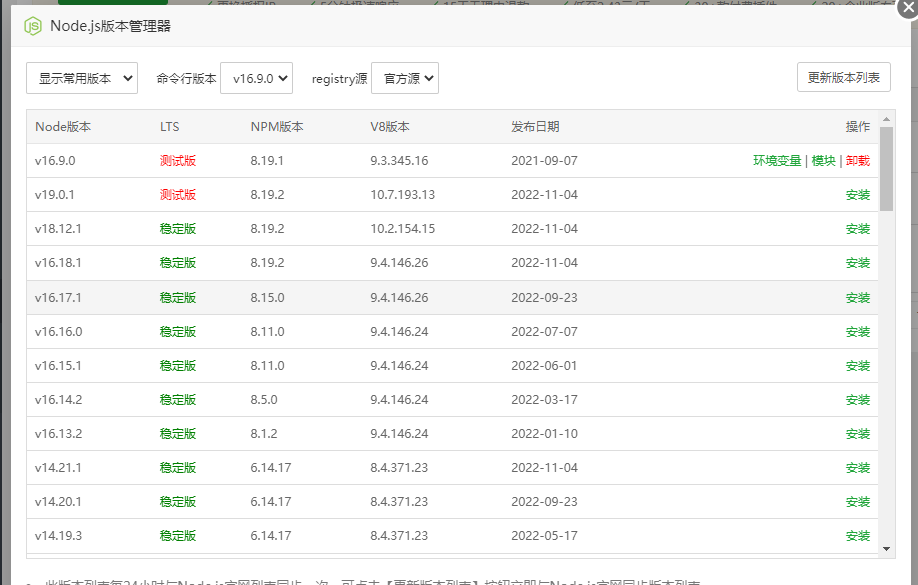The width and height of the screenshot is (918, 585).
Task: Install Node v16.18.1
Action: point(858,262)
